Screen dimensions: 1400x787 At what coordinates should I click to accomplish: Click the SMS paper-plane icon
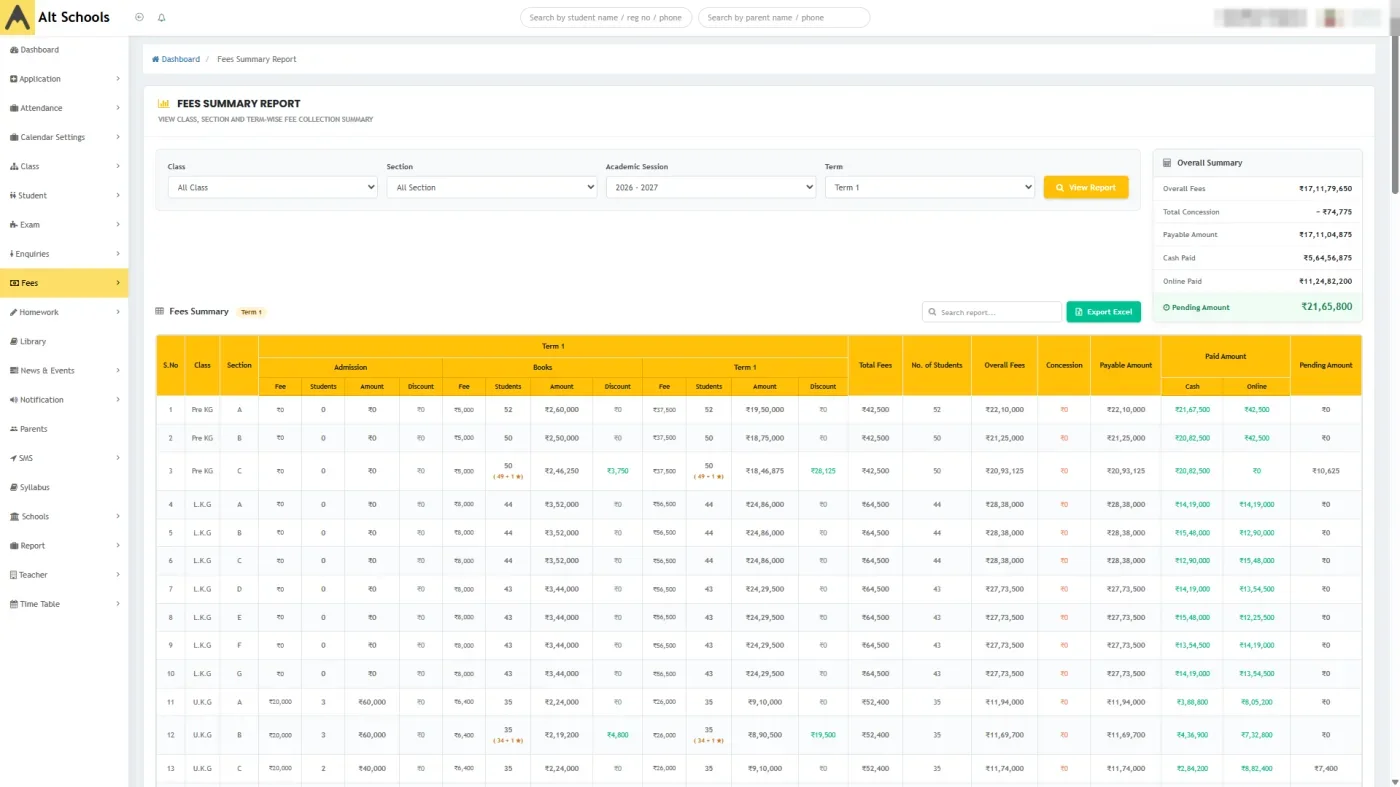(13, 458)
